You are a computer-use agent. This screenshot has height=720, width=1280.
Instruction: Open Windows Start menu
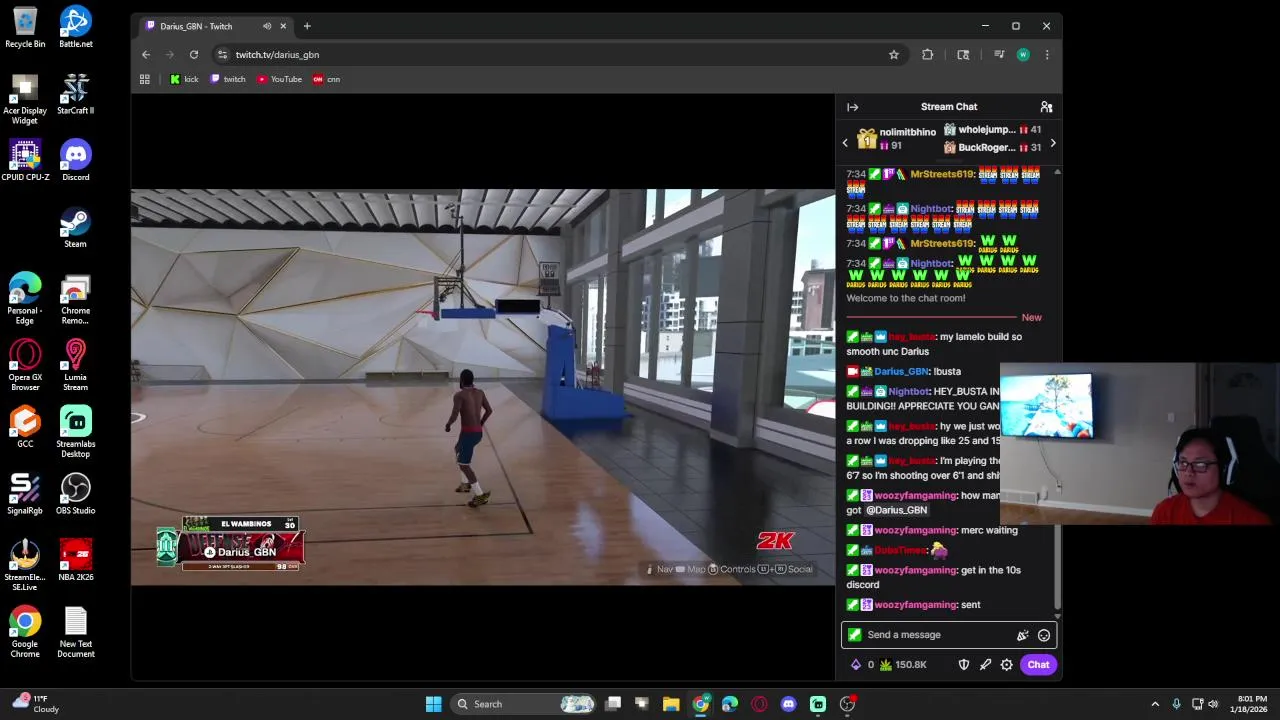point(433,704)
